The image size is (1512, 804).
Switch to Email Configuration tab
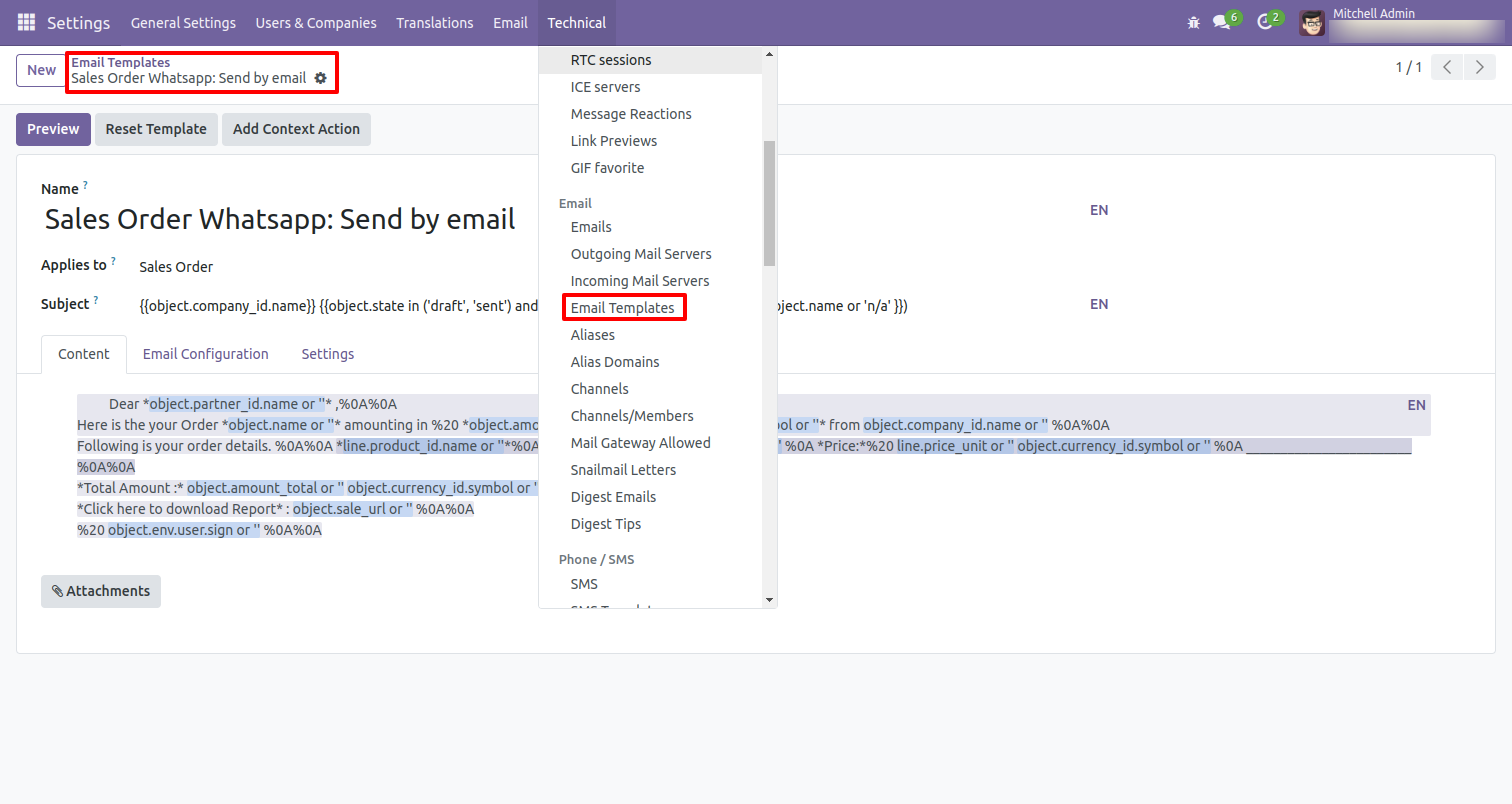click(x=206, y=354)
